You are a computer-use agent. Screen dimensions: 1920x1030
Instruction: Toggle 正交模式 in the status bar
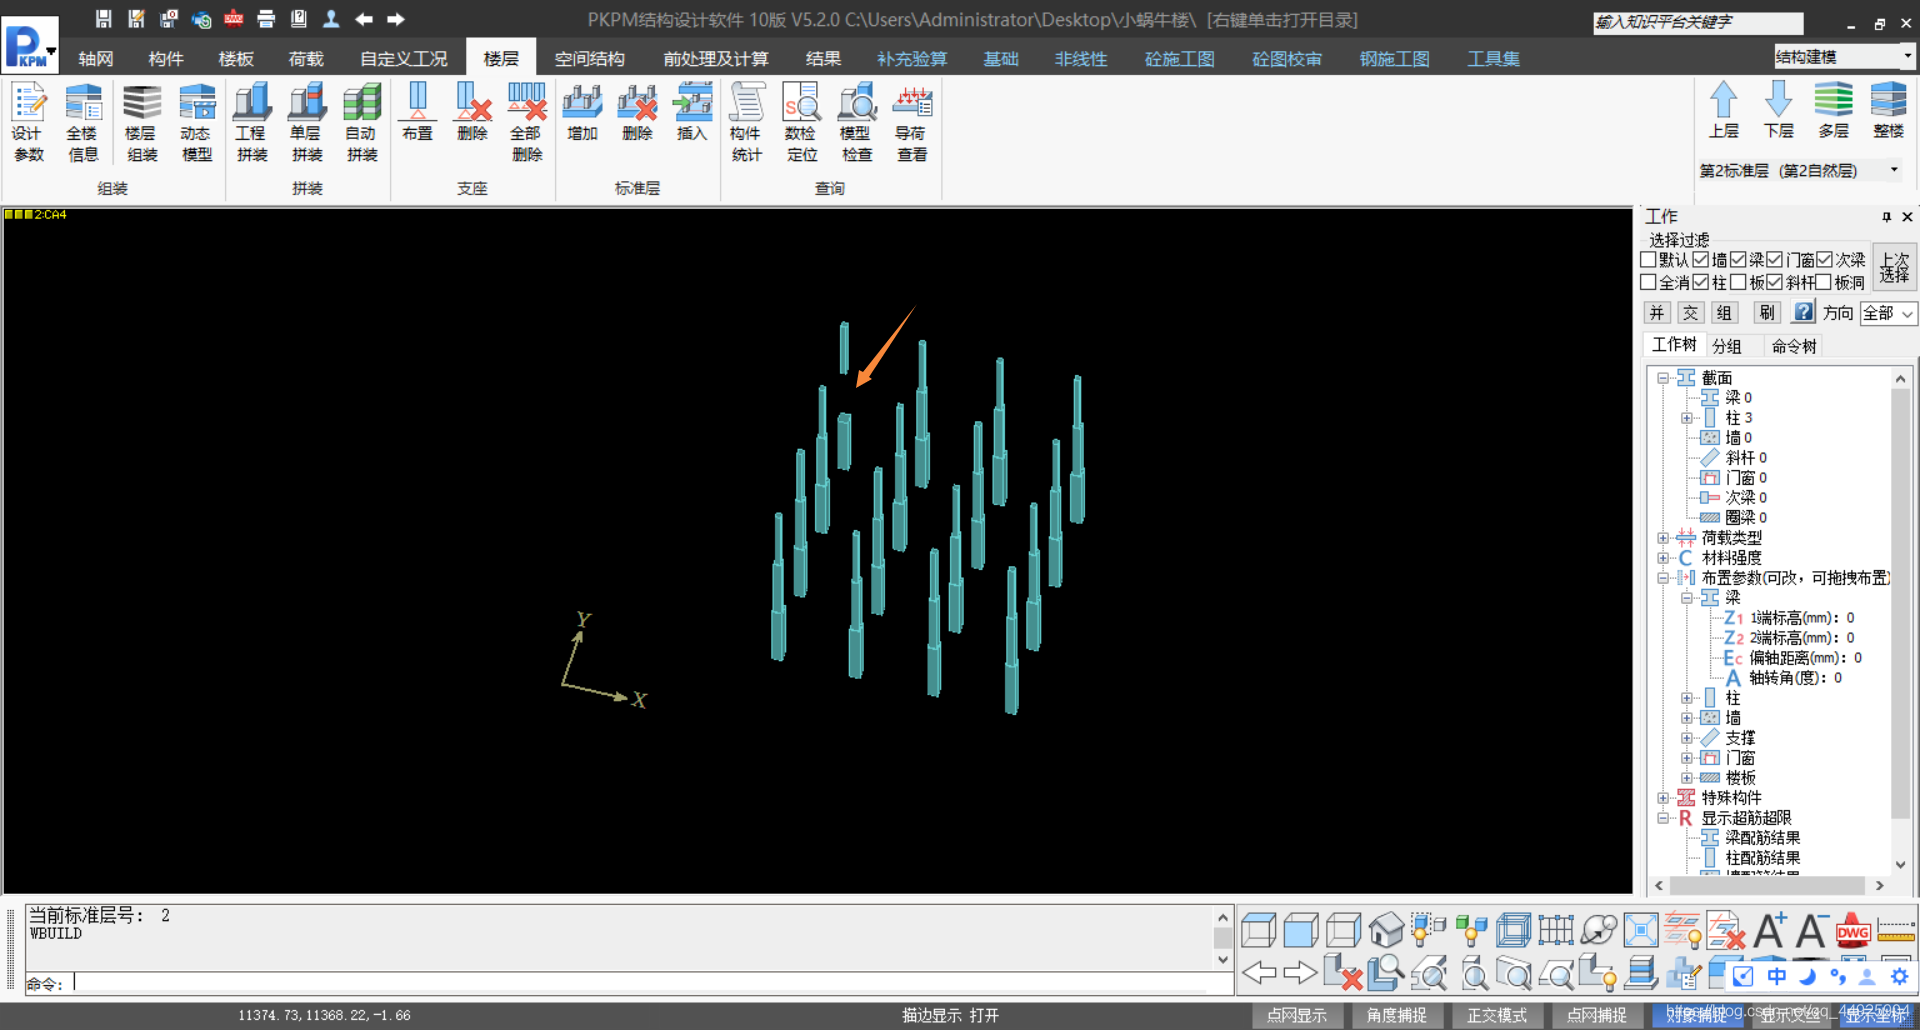pyautogui.click(x=1497, y=1015)
